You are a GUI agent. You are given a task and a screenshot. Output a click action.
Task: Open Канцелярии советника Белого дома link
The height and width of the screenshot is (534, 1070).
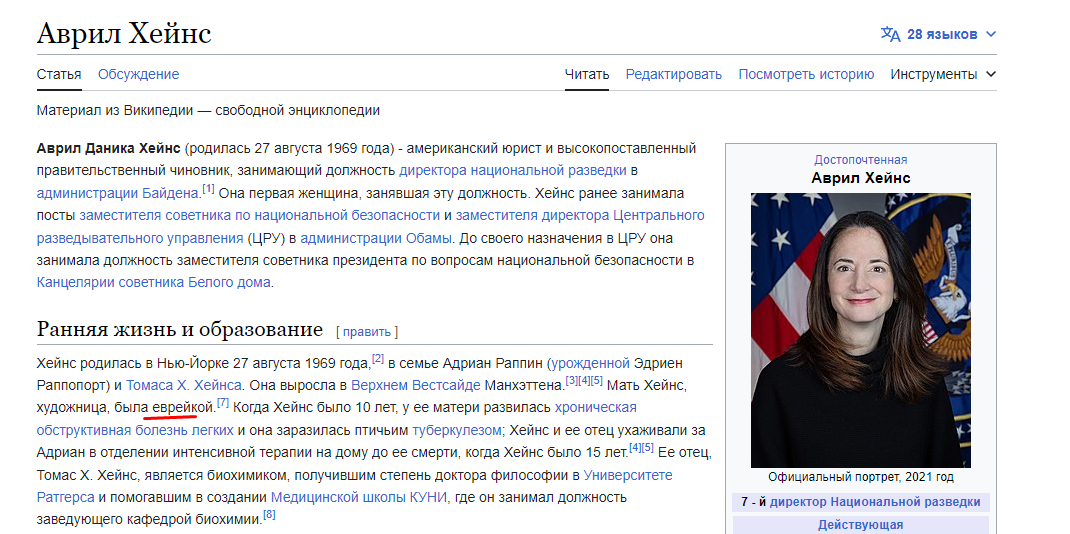[x=153, y=282]
